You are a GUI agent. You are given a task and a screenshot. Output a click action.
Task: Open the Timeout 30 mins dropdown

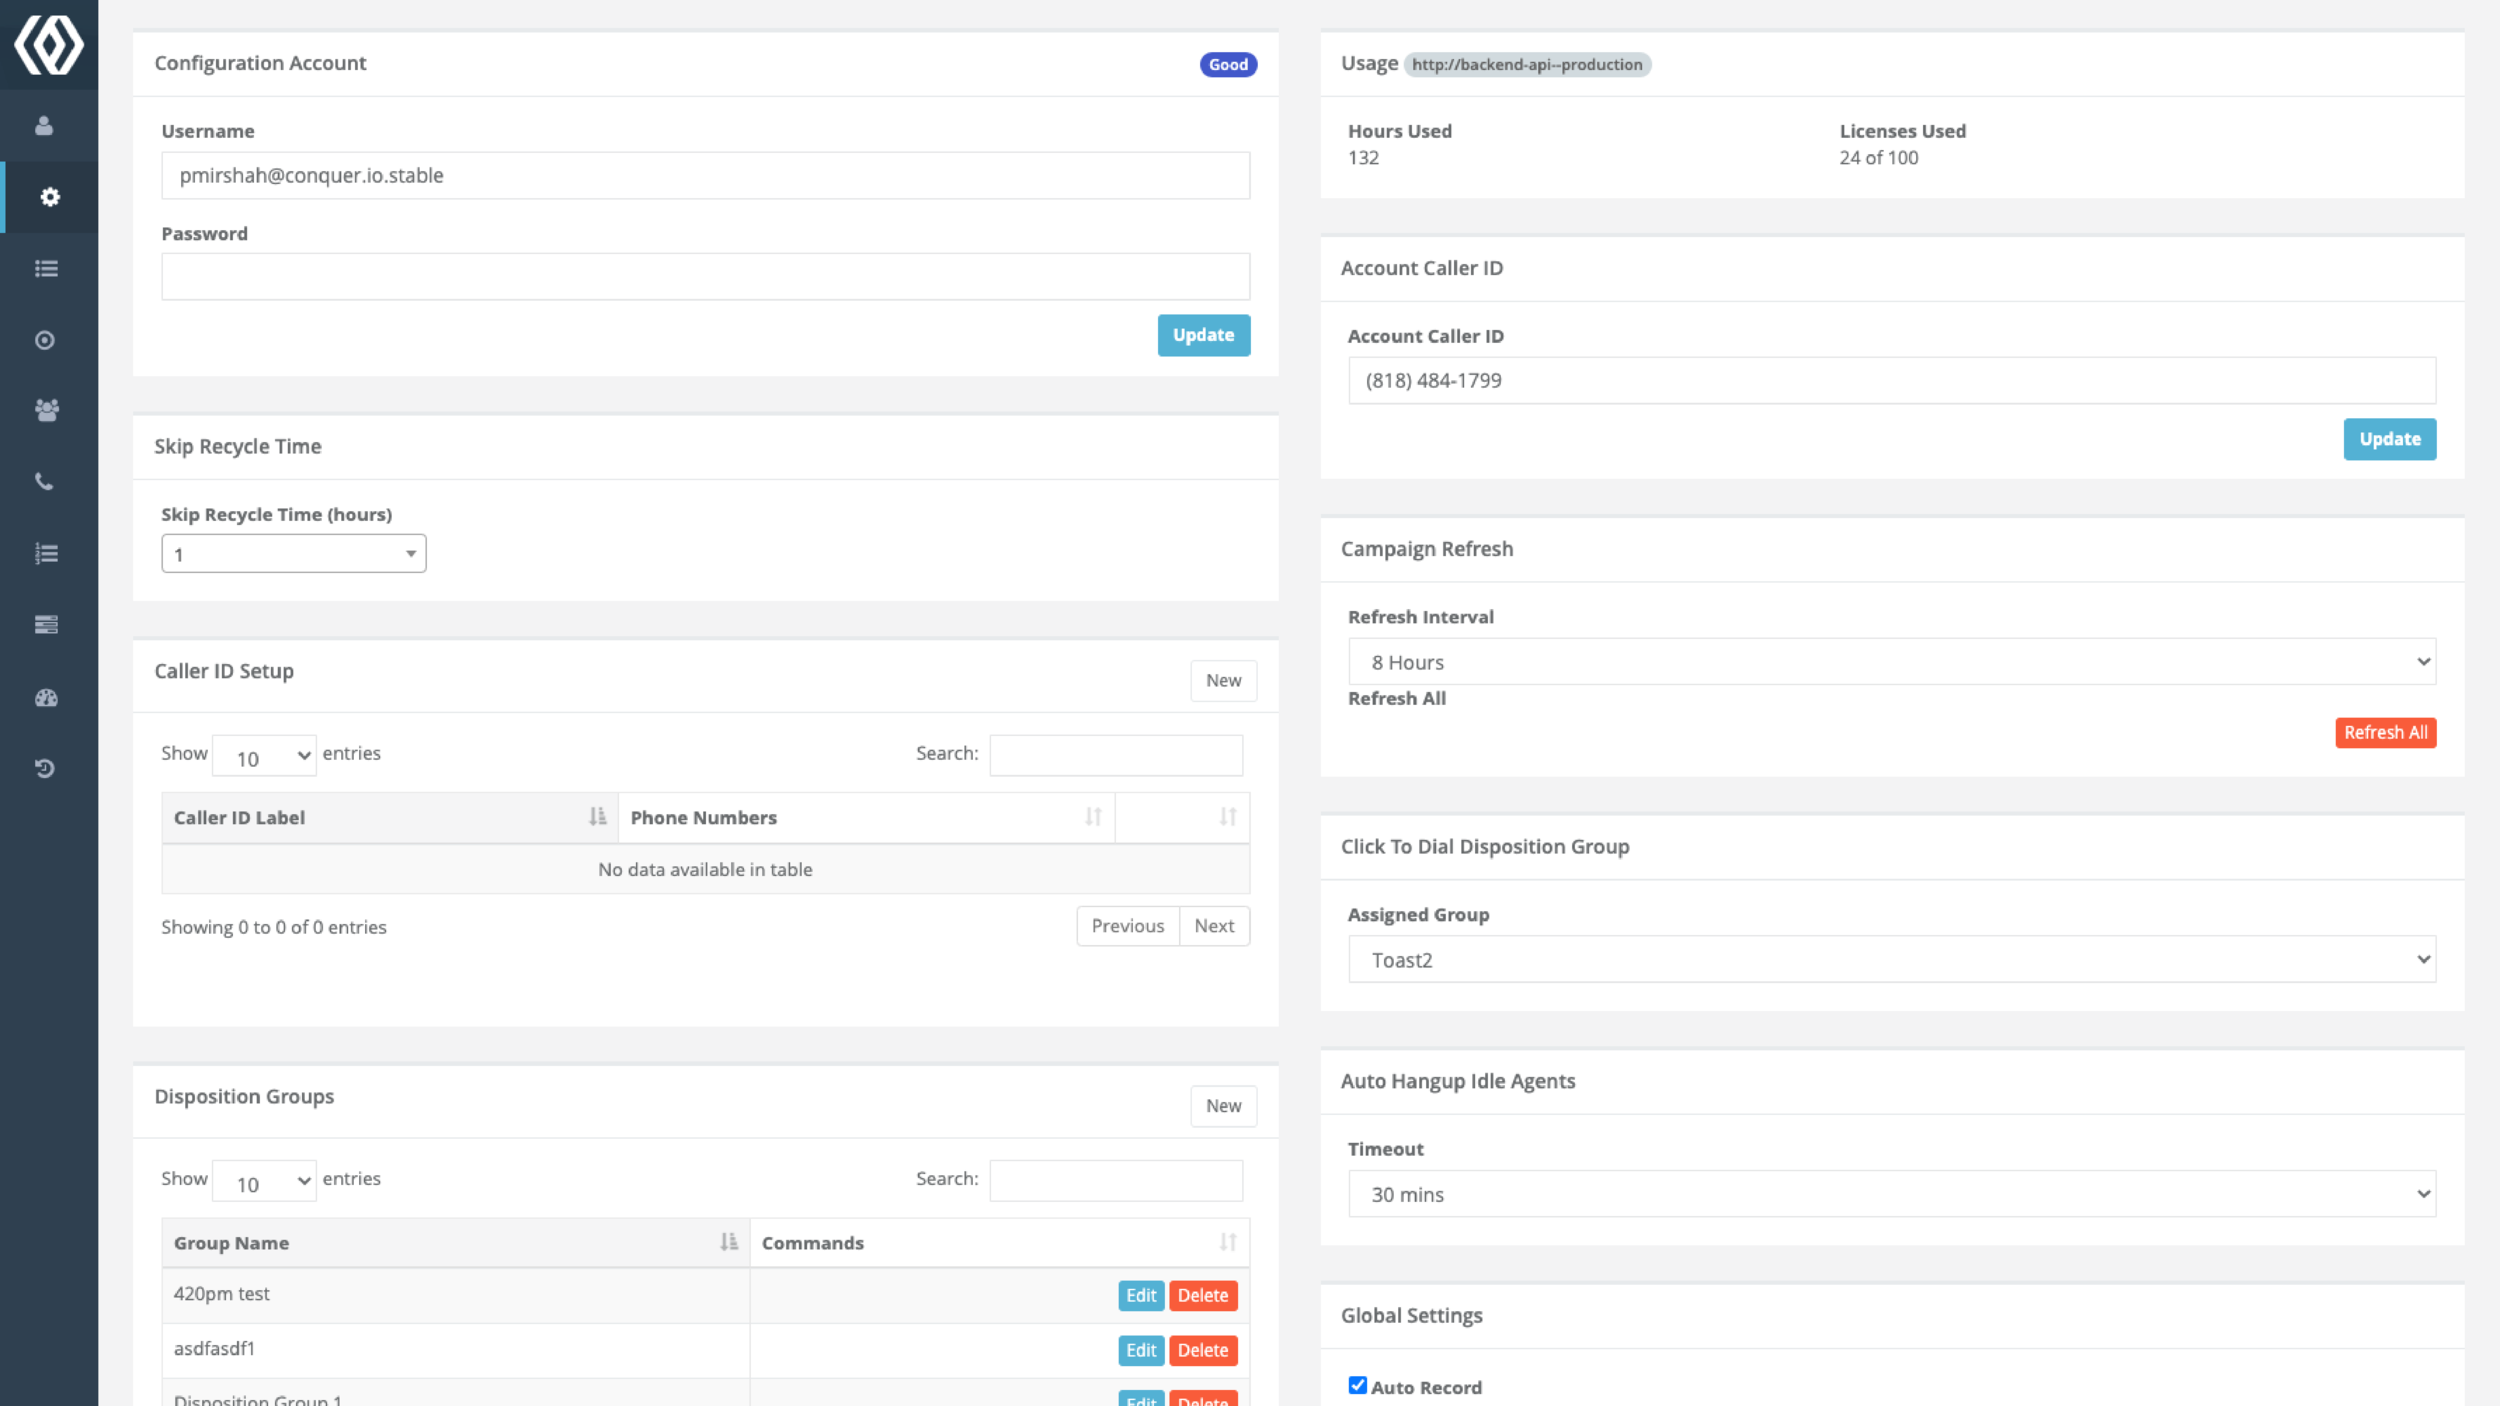(x=1891, y=1194)
